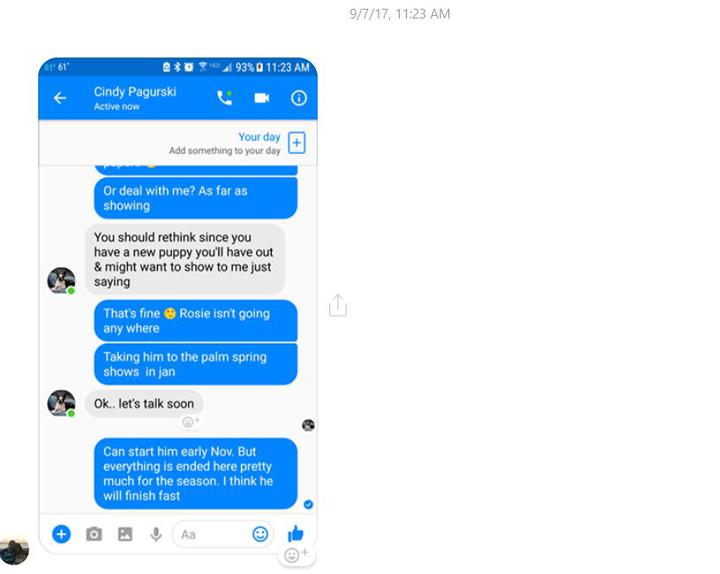
Task: Add a reaction to the 'Ok.. let's talk soon' message
Action: pos(191,422)
